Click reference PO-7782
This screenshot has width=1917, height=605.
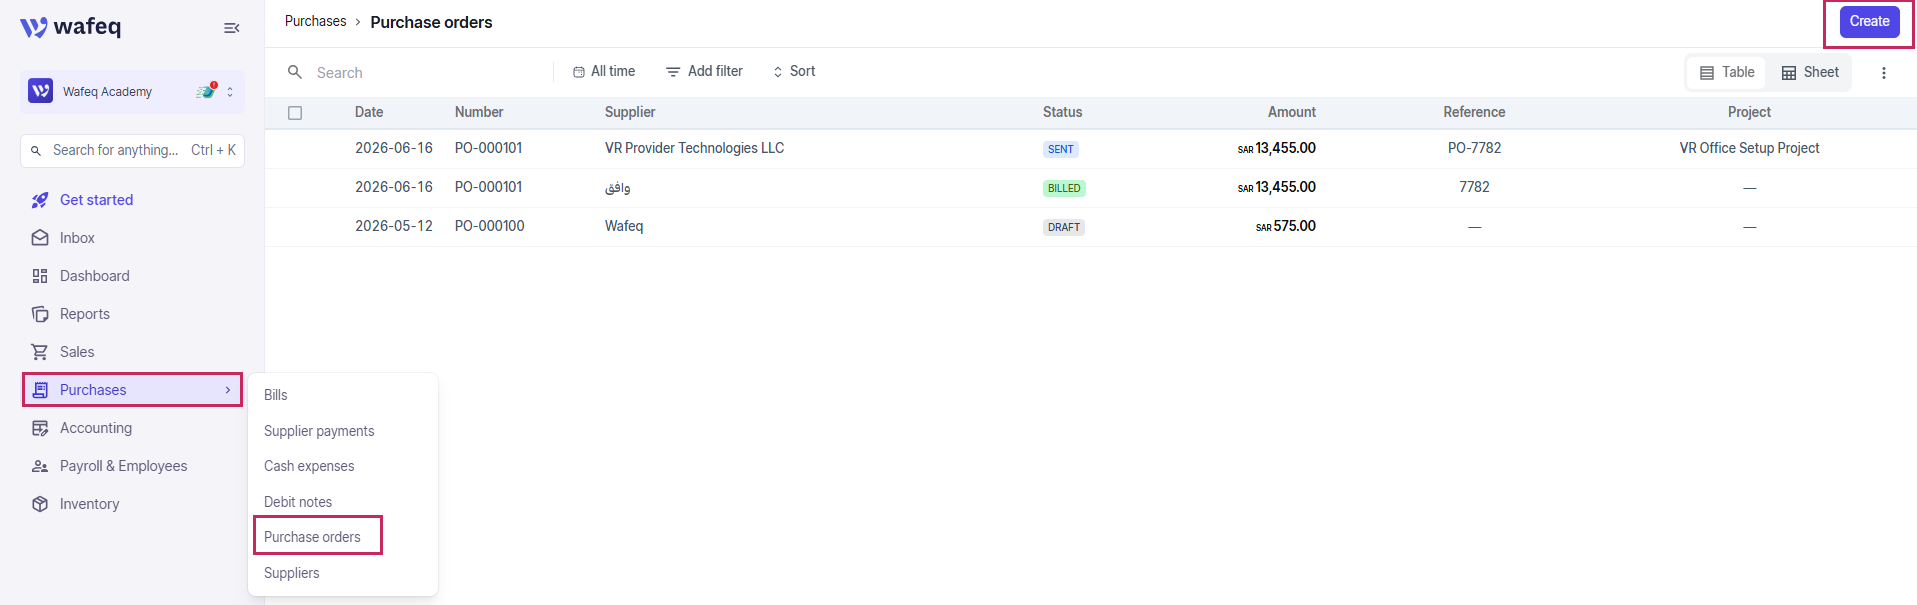[x=1474, y=148]
